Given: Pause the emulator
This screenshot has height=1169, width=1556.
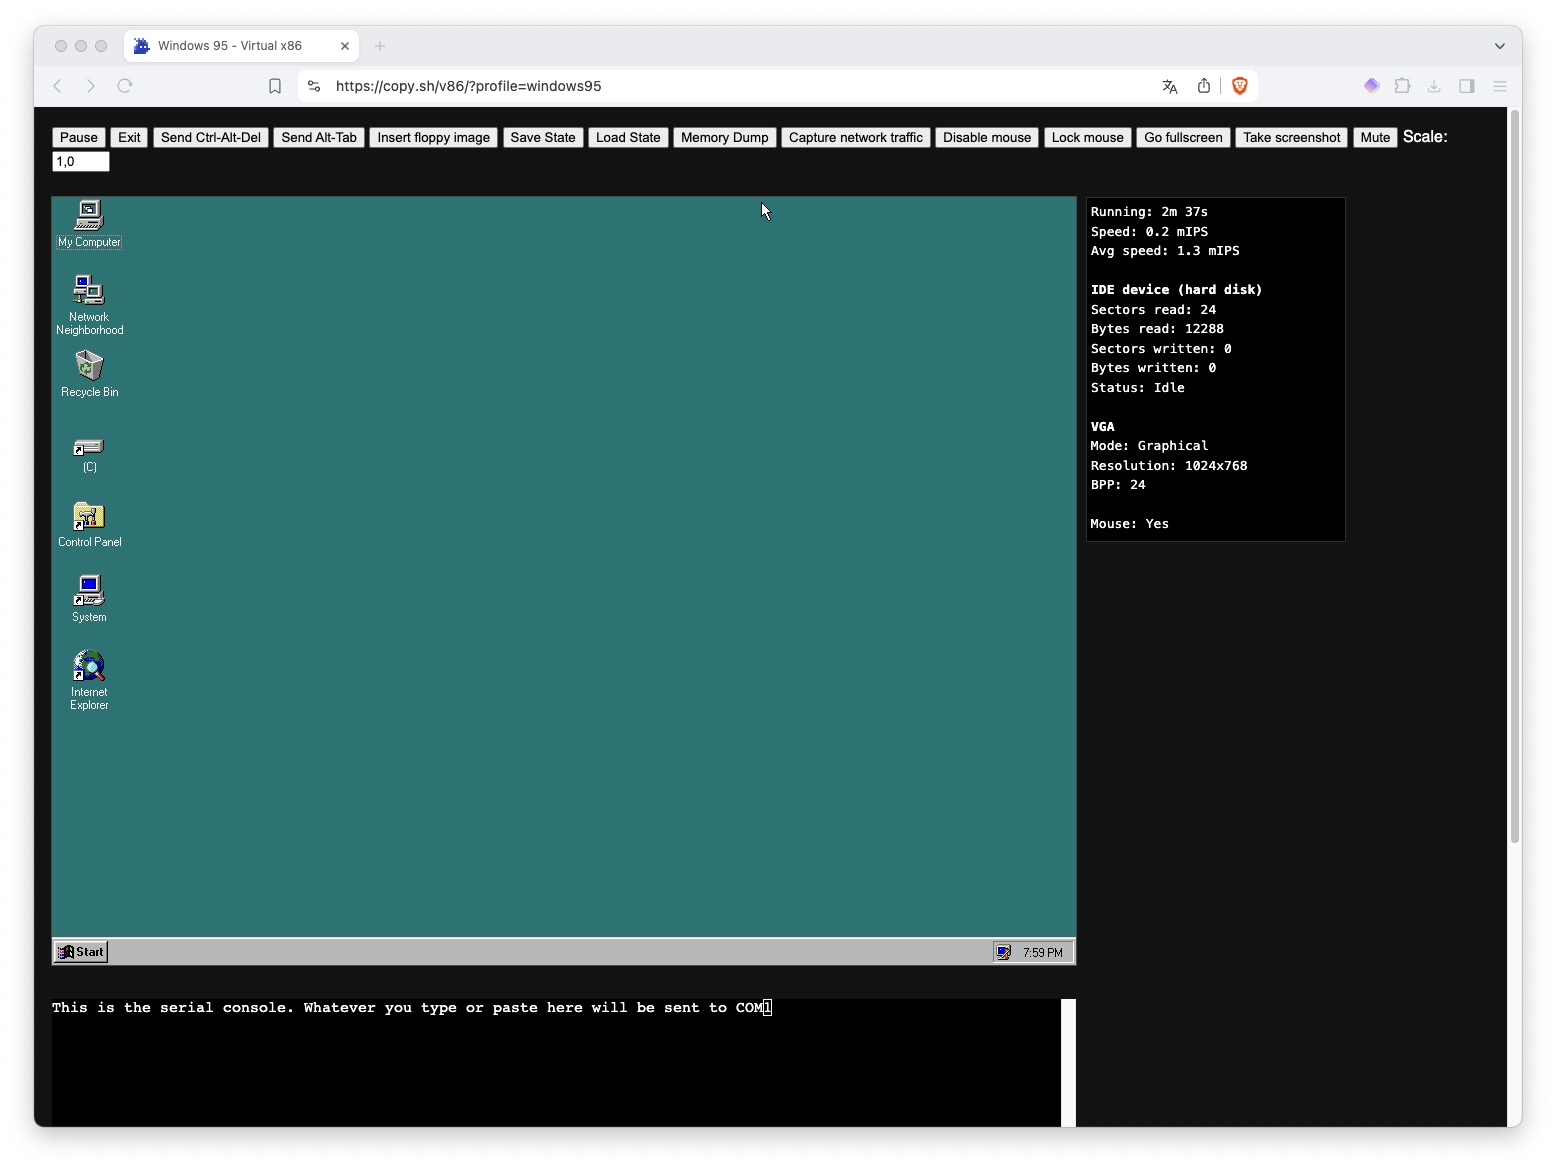Looking at the screenshot, I should pos(79,138).
